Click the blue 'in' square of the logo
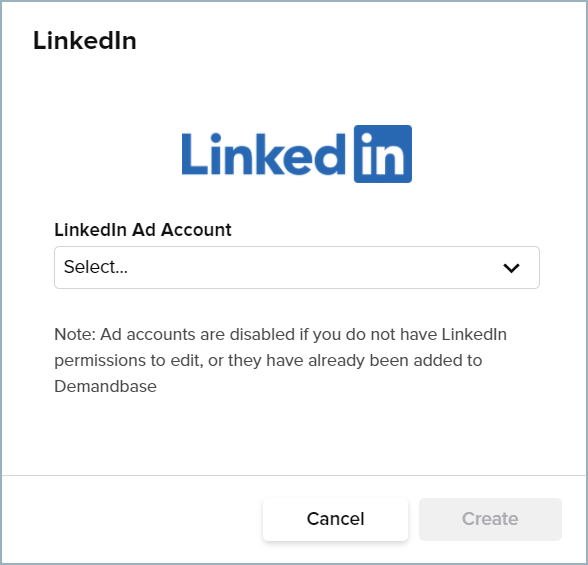This screenshot has width=588, height=565. (383, 154)
